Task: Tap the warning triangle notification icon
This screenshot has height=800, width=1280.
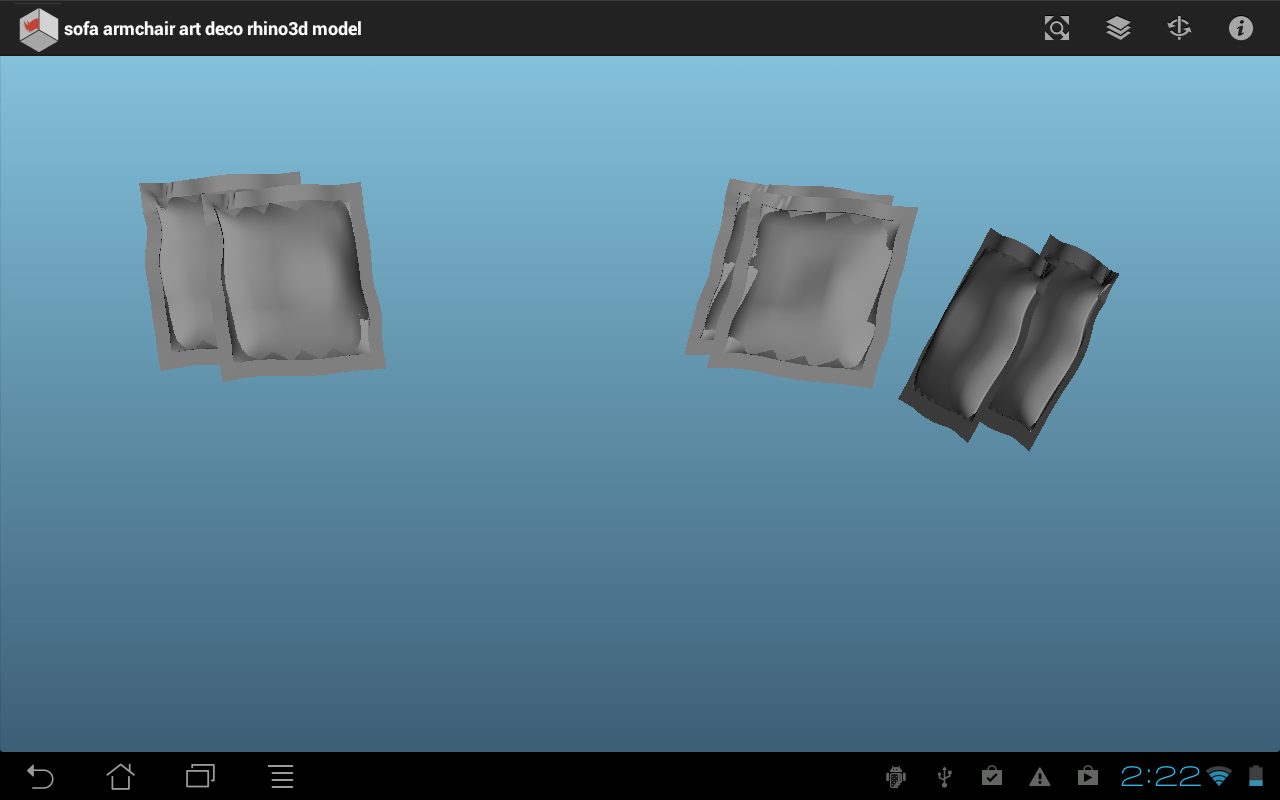Action: [1040, 777]
